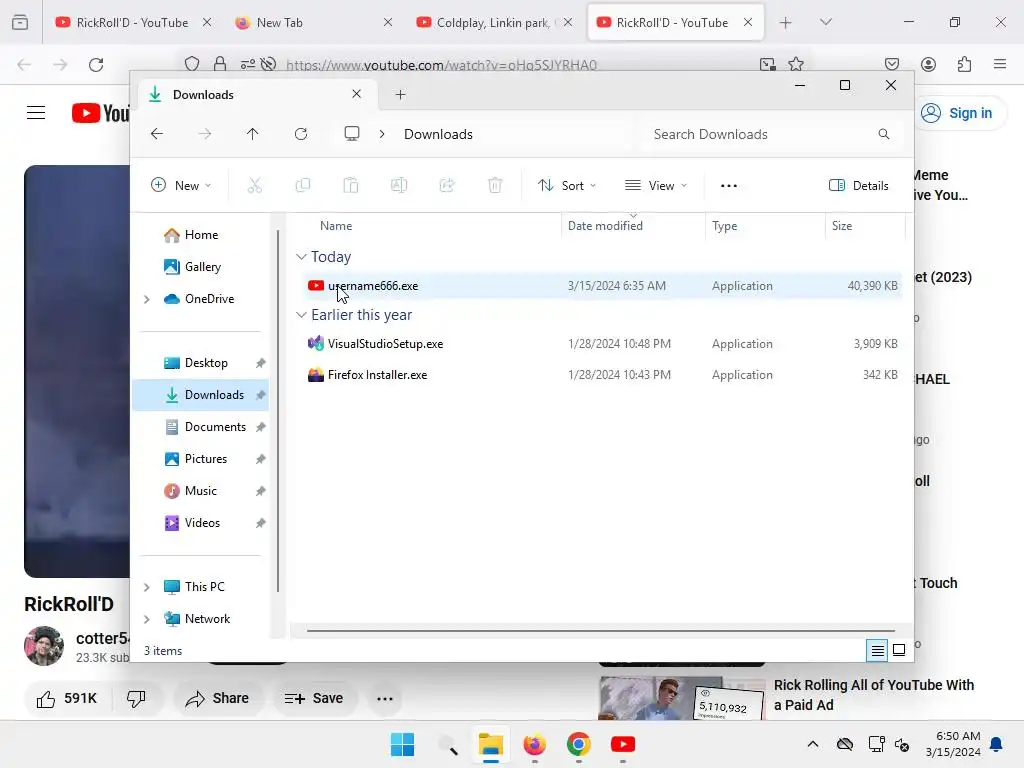The height and width of the screenshot is (768, 1024).
Task: Like the RickRoll'D video with thumbs up
Action: pyautogui.click(x=67, y=699)
